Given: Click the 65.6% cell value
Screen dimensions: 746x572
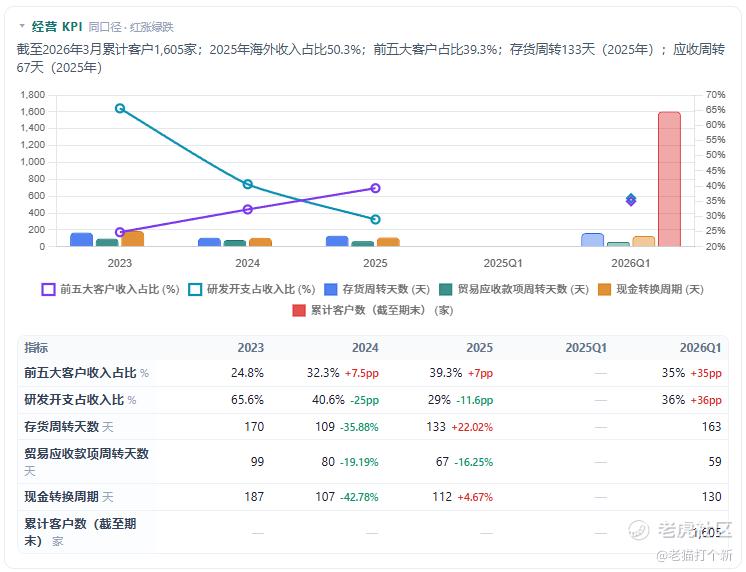Looking at the screenshot, I should 247,400.
